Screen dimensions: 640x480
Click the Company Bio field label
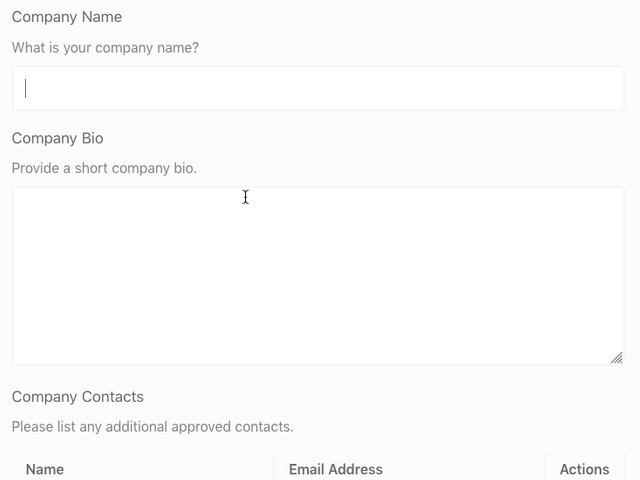(57, 138)
